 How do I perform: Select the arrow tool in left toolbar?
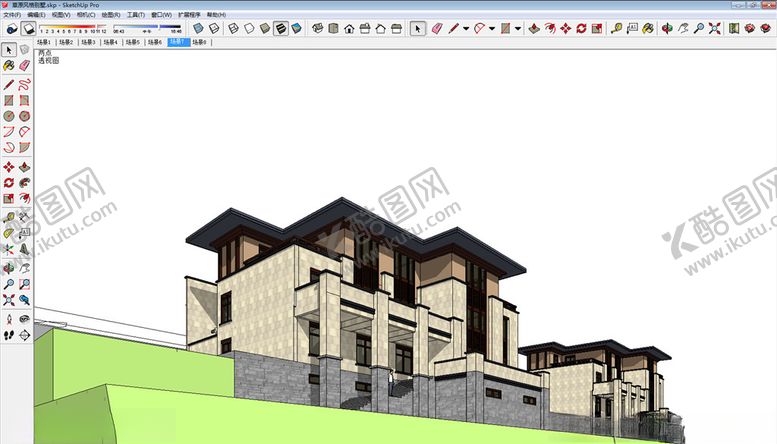point(9,49)
